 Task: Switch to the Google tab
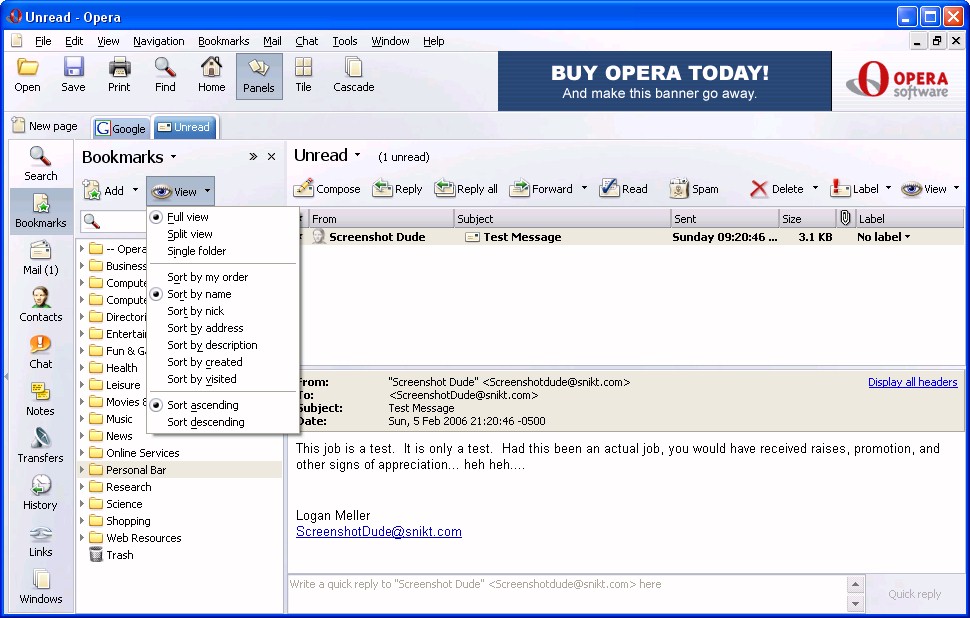point(121,128)
